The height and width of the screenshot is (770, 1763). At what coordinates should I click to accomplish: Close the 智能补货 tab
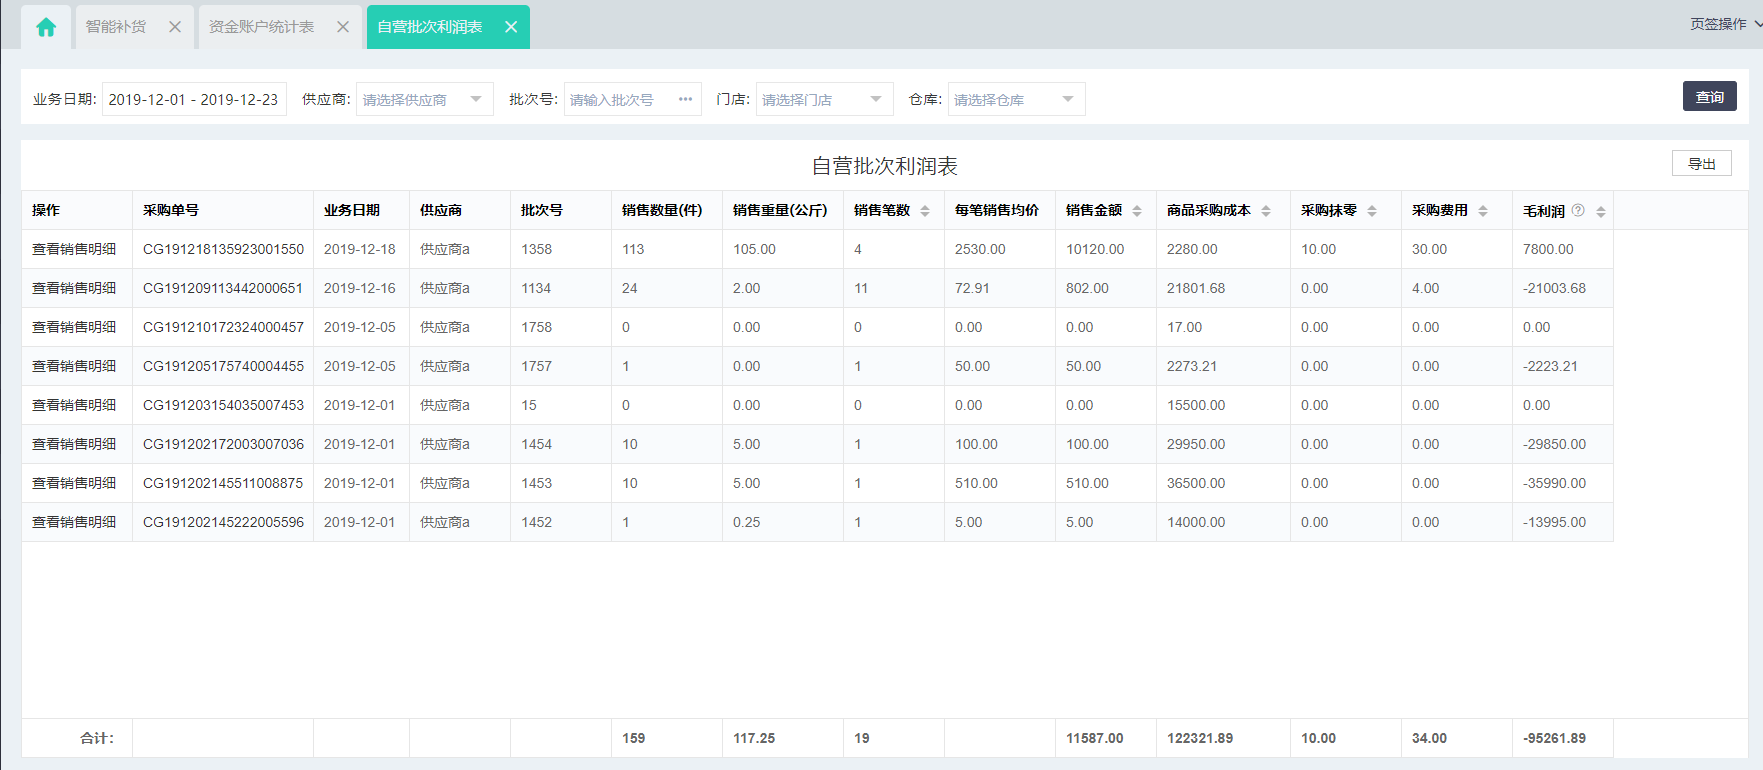tap(175, 27)
